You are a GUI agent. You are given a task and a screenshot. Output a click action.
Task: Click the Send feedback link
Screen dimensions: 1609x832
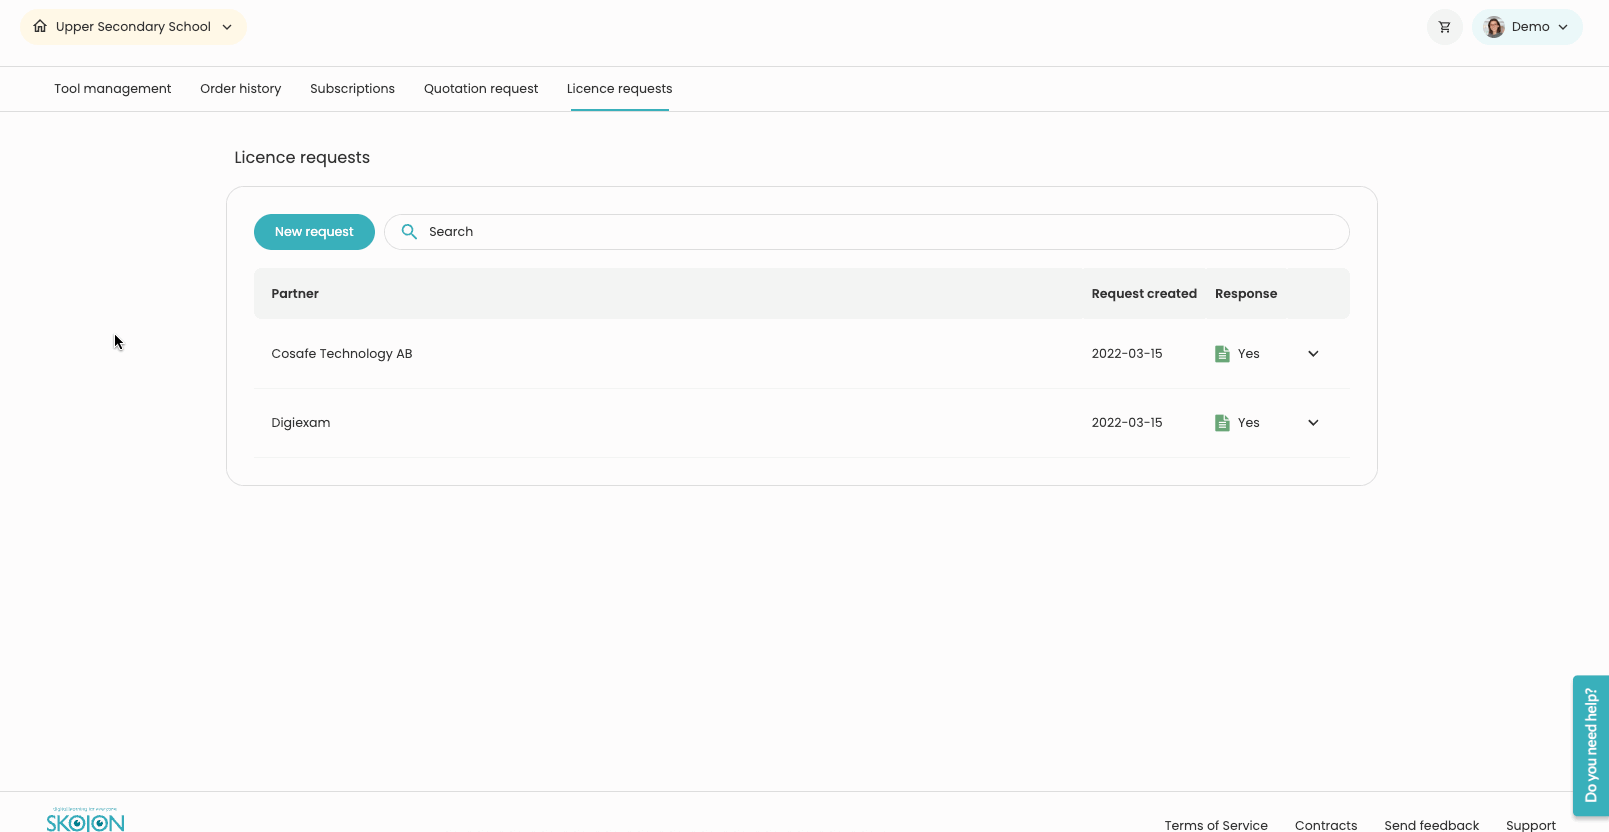click(1431, 824)
